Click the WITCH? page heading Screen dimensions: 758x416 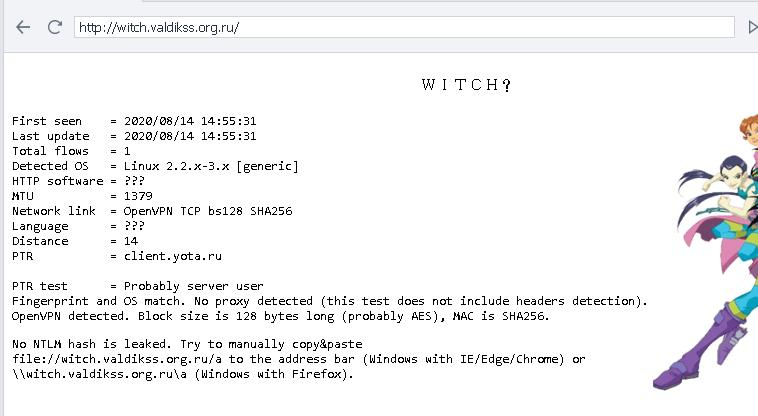[466, 85]
